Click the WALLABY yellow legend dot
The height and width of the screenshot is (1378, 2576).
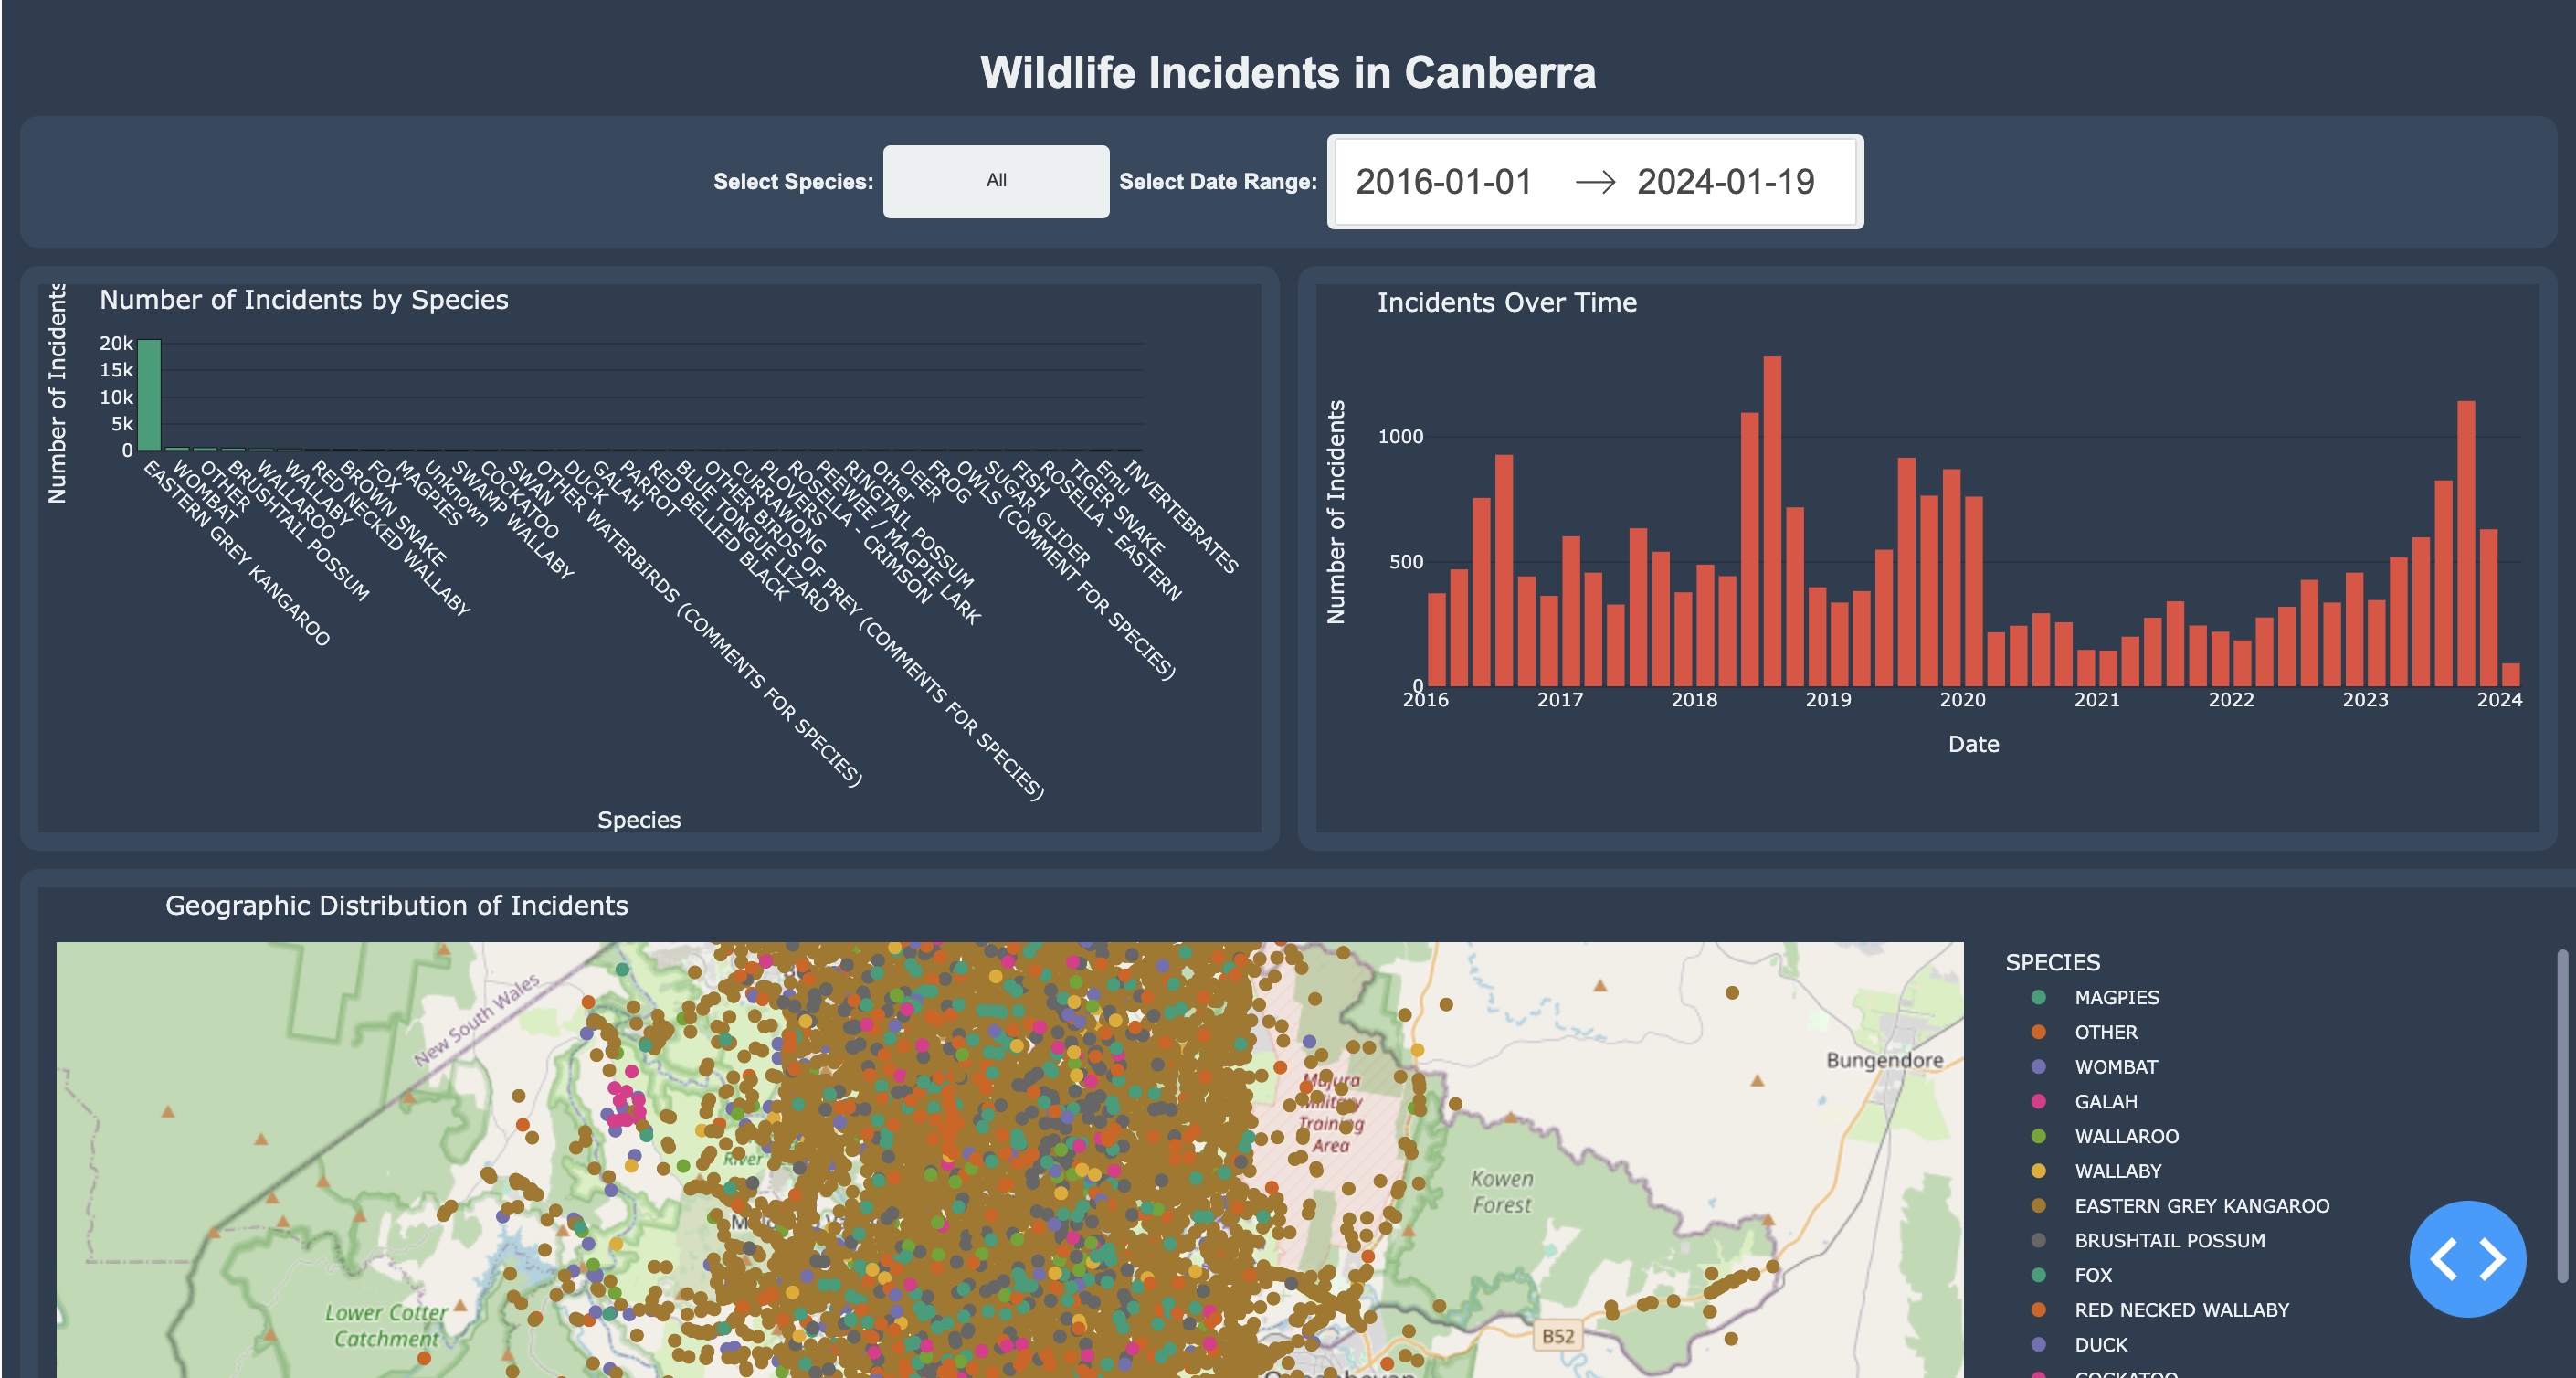pyautogui.click(x=2039, y=1171)
